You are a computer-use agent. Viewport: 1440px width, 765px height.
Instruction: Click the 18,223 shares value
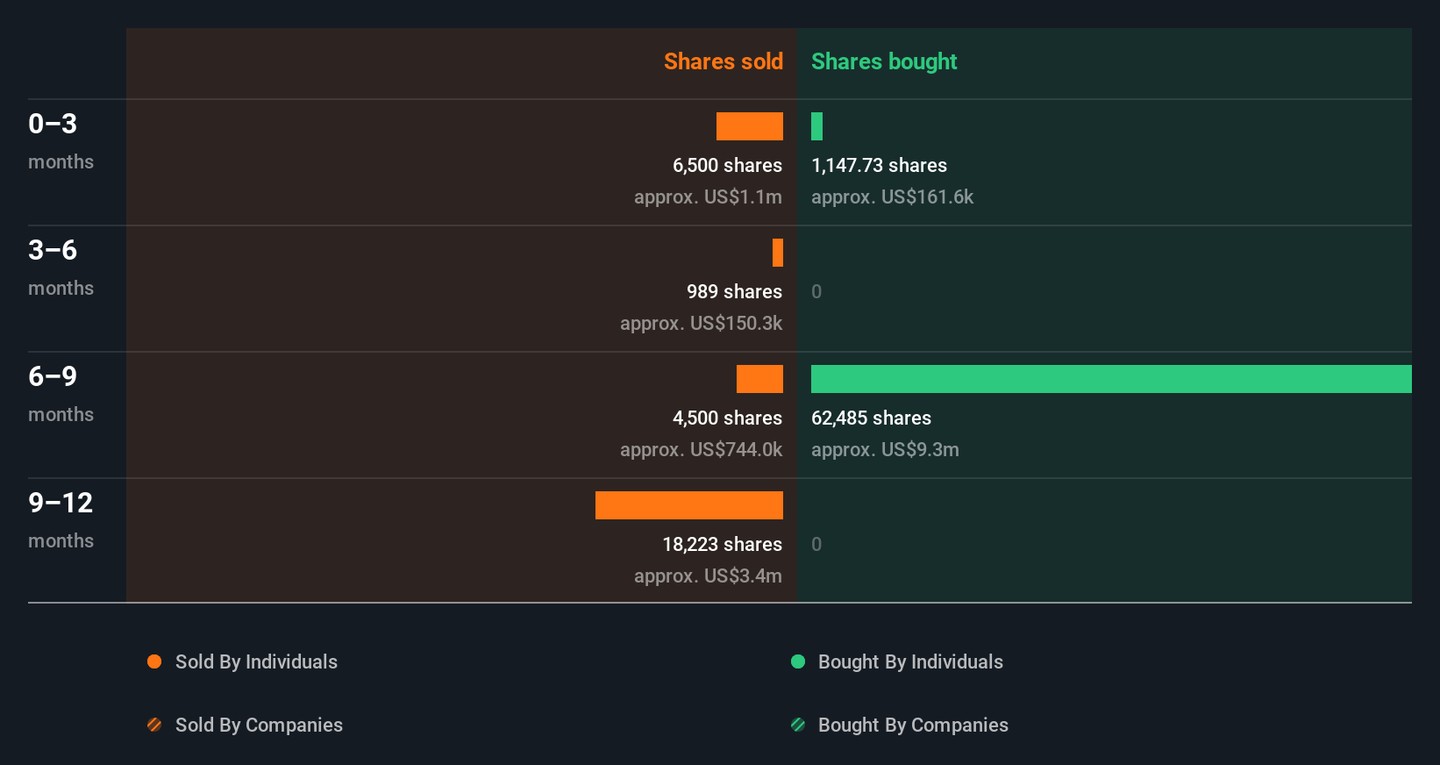(721, 544)
